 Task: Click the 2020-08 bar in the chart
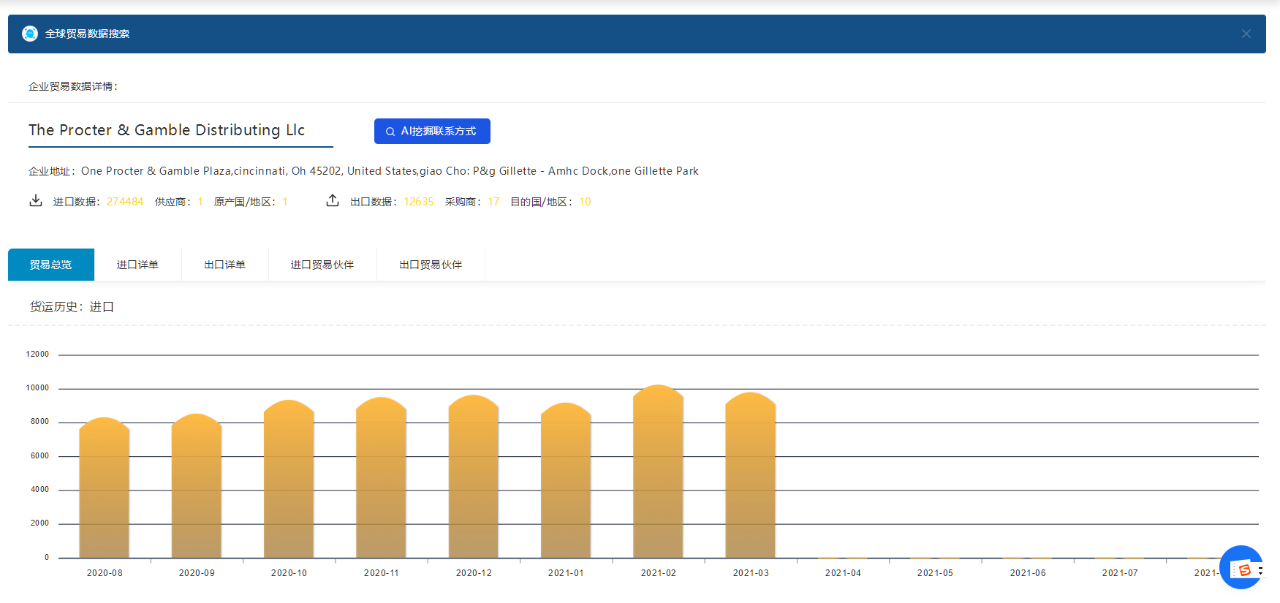click(x=104, y=490)
